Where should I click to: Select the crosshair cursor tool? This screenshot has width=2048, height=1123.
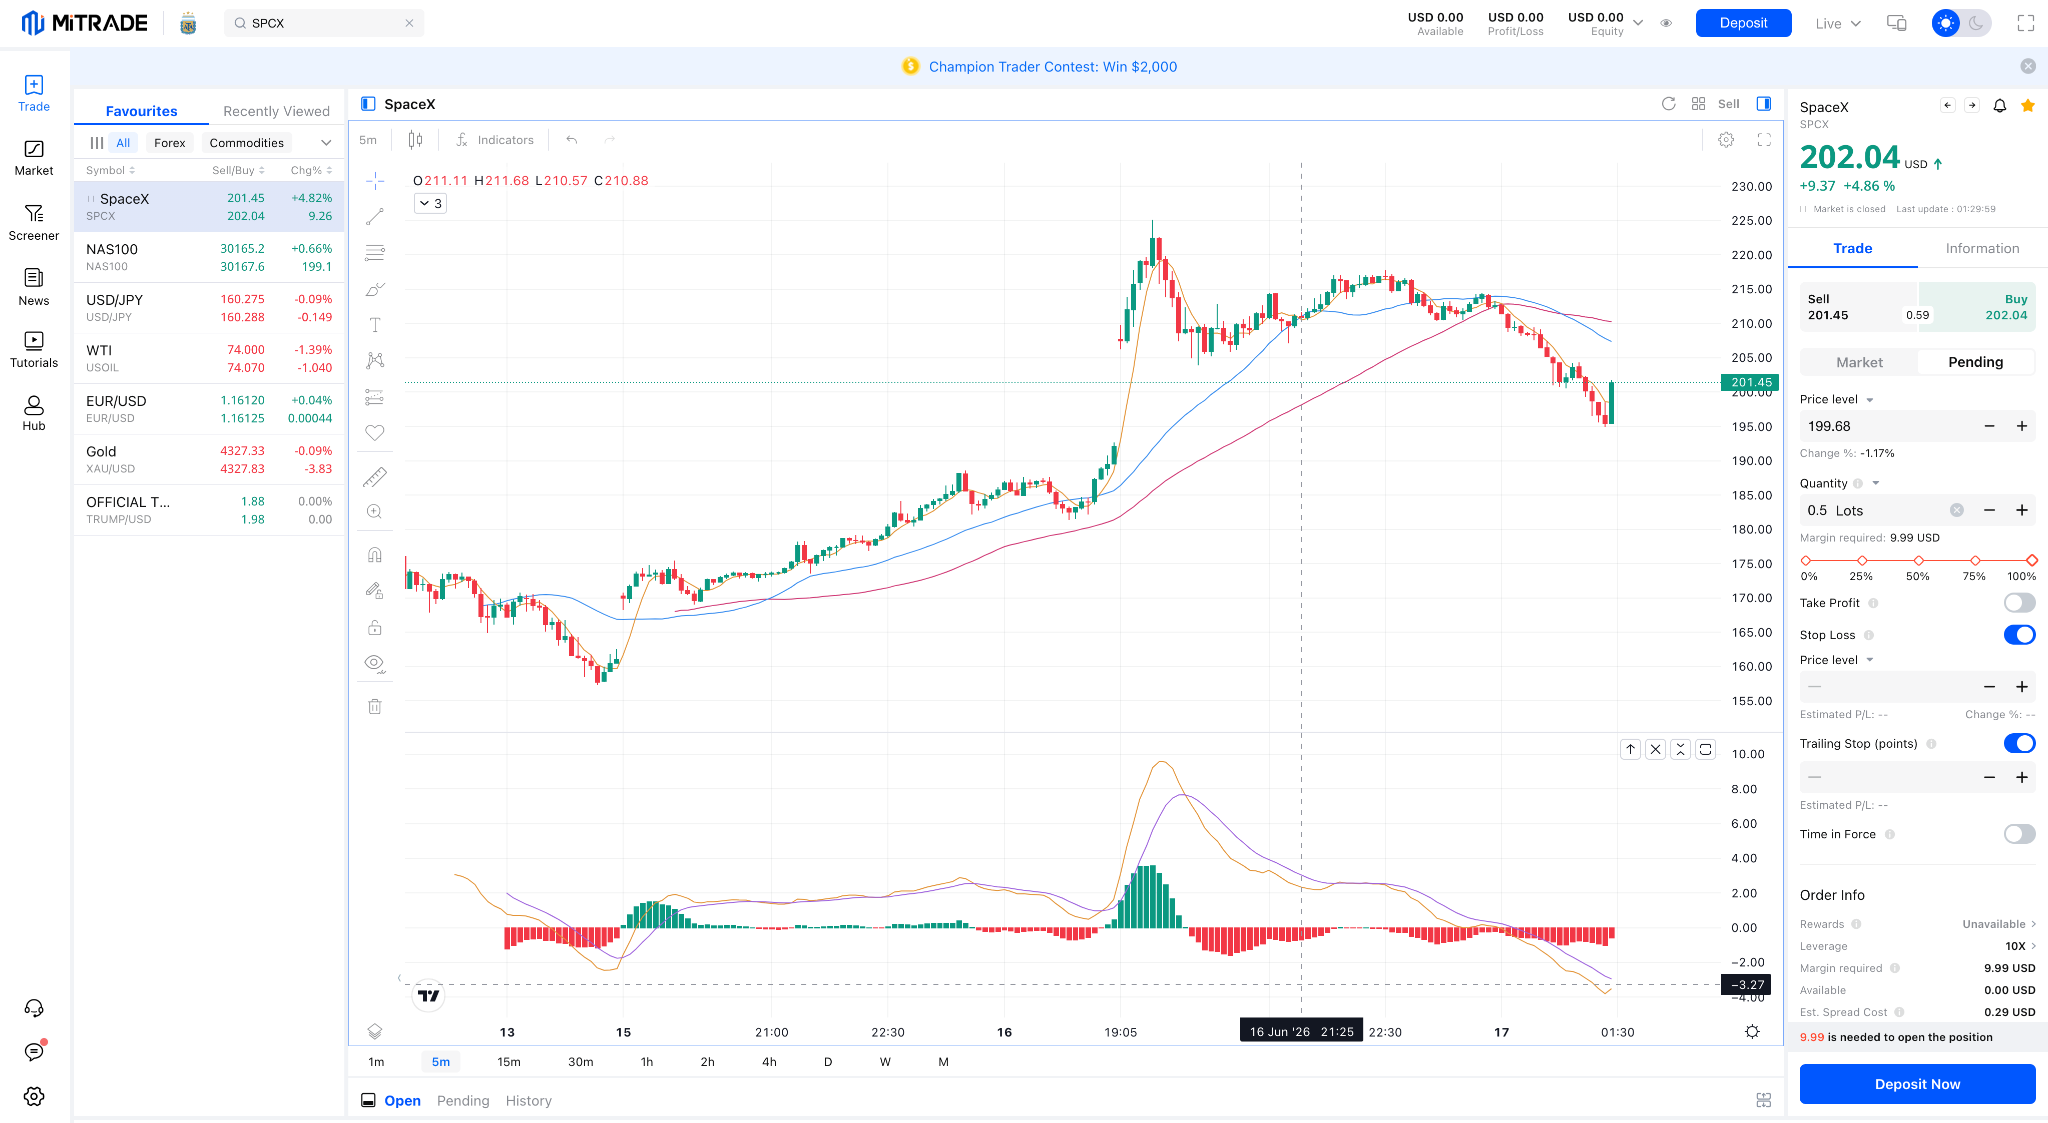(x=375, y=180)
